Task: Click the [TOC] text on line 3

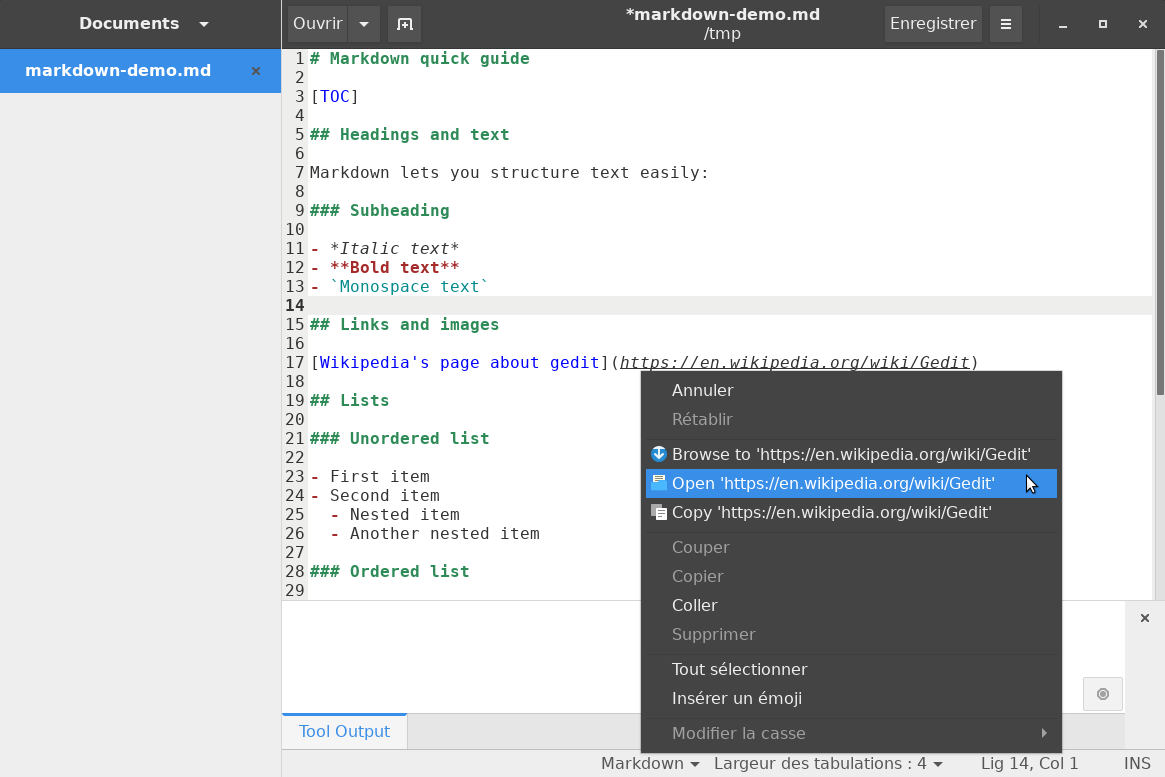Action: (x=334, y=97)
